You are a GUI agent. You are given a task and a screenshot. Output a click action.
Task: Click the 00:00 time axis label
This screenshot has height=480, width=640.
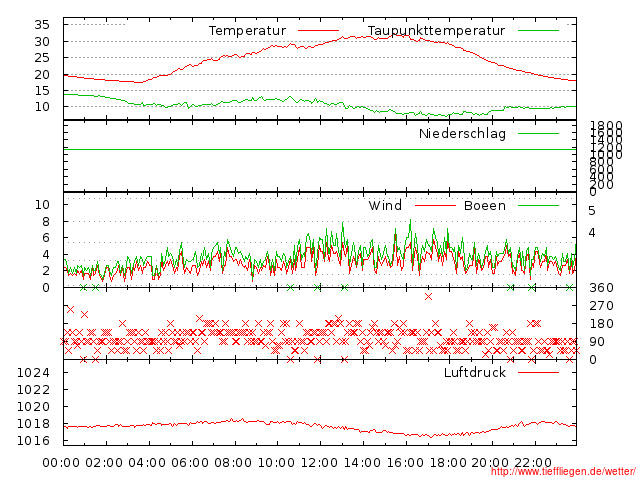(62, 461)
